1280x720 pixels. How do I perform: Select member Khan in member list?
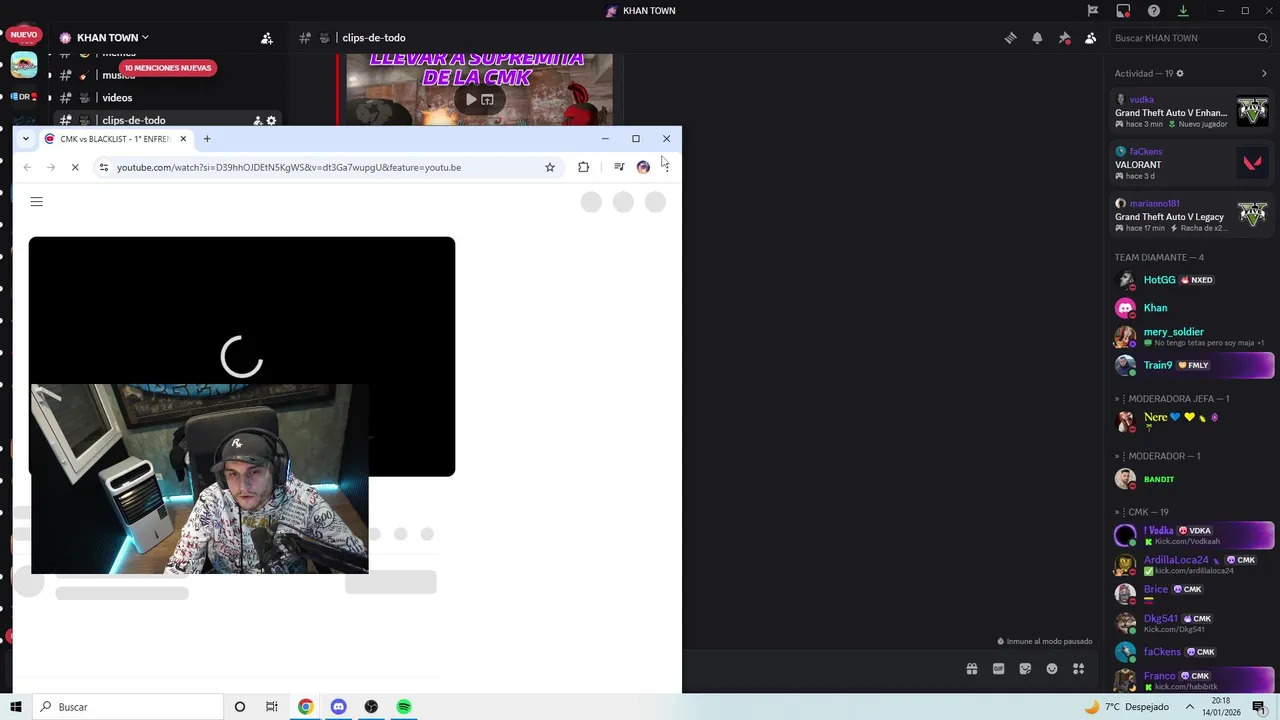coord(1192,308)
